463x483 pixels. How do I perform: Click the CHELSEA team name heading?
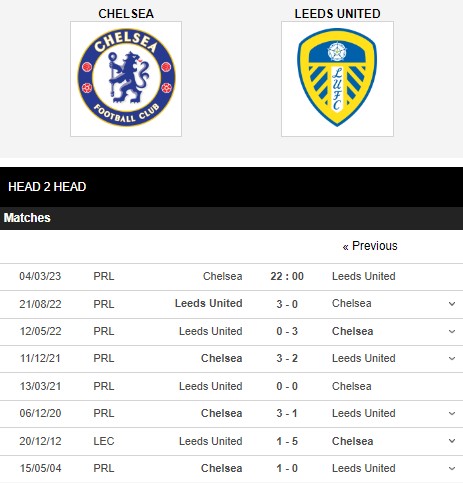click(x=126, y=14)
